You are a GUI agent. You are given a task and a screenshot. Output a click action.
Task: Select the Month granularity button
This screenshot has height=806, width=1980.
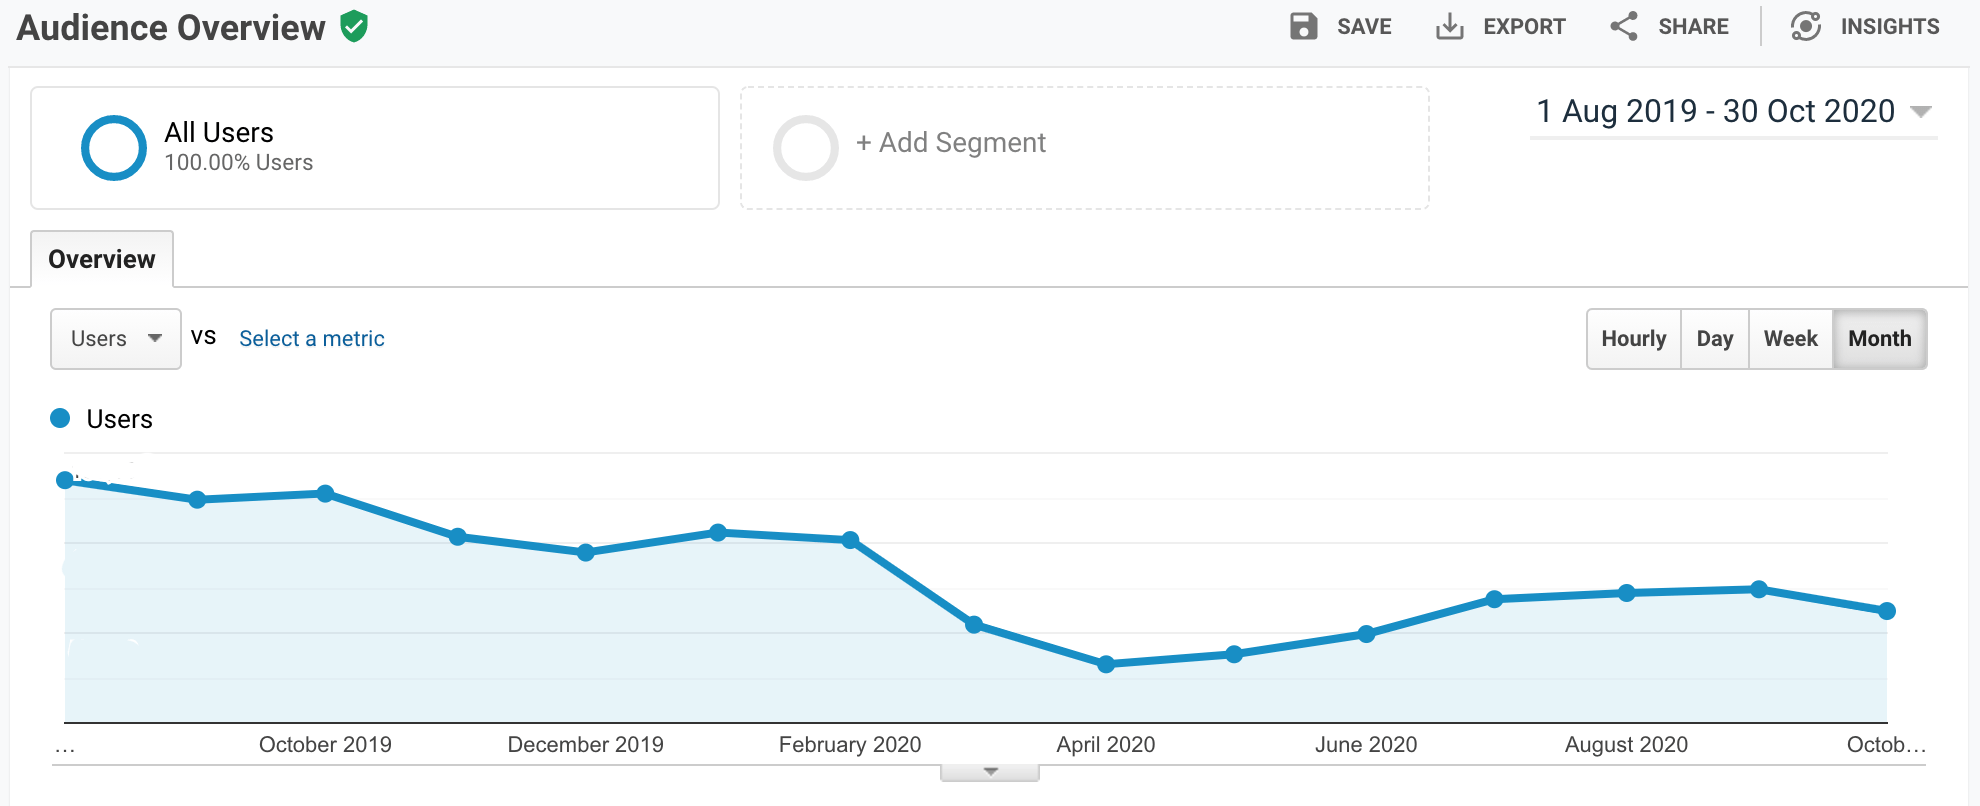coord(1880,339)
